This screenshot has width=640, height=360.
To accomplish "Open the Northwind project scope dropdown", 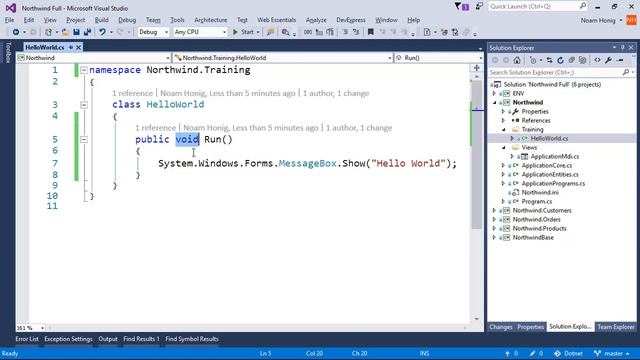I will [93, 58].
